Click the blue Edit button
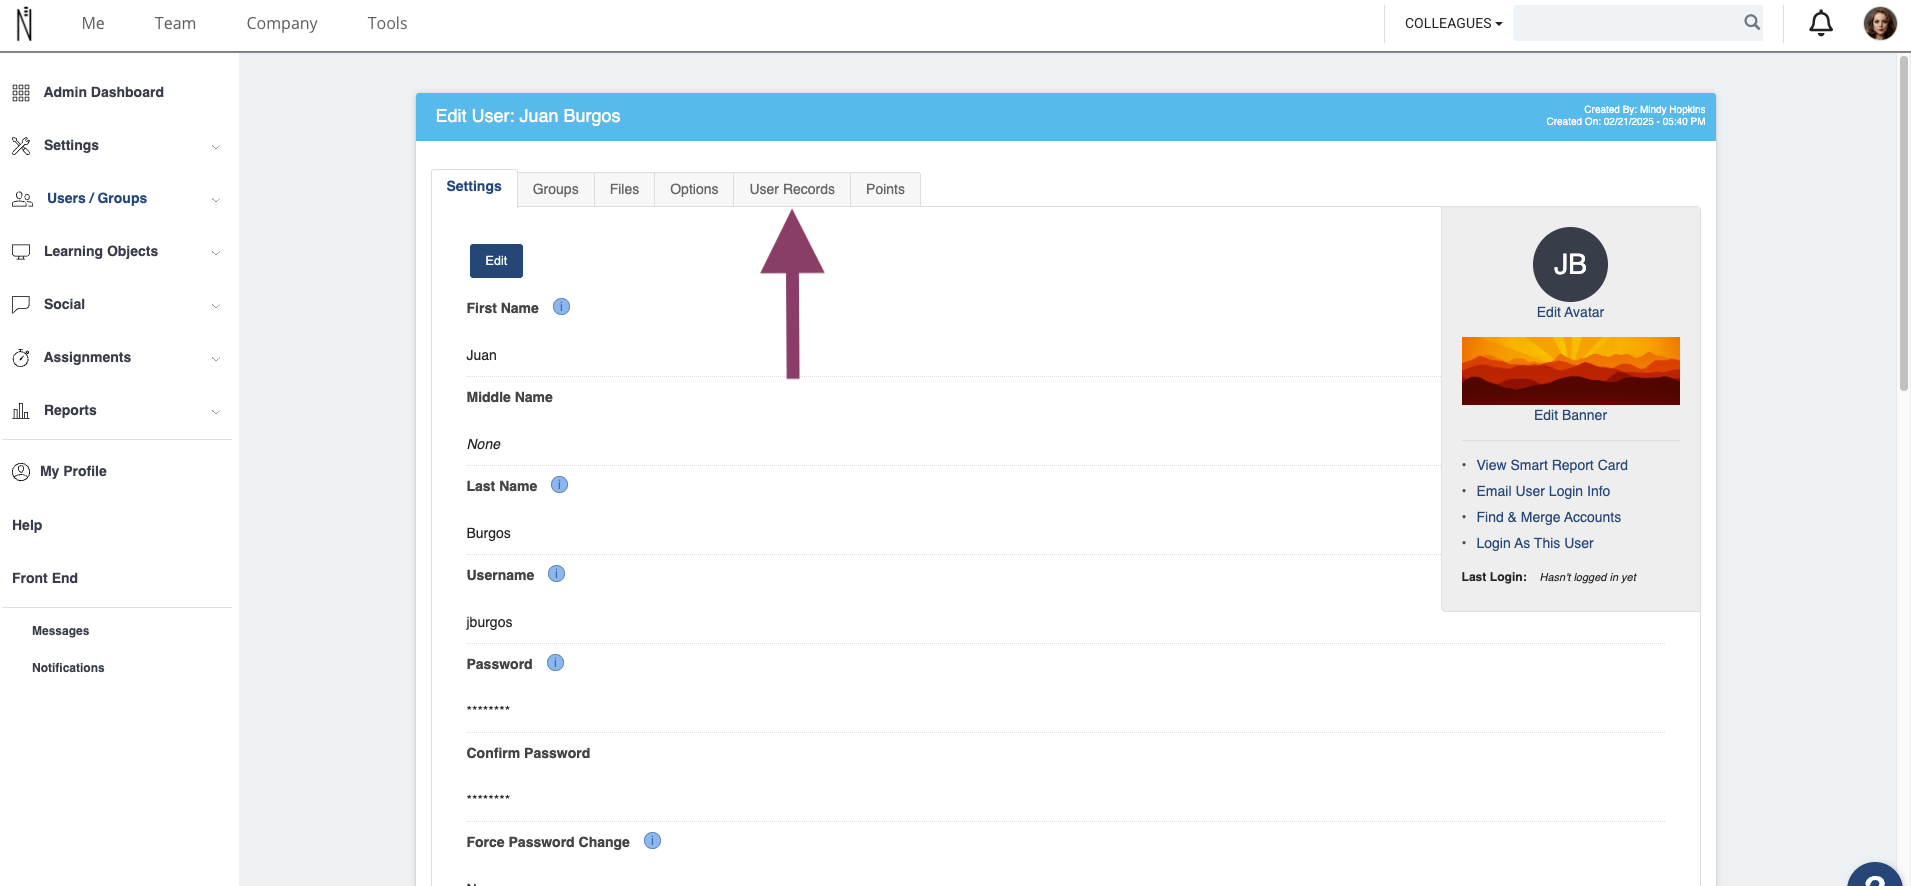This screenshot has height=886, width=1911. pyautogui.click(x=496, y=261)
